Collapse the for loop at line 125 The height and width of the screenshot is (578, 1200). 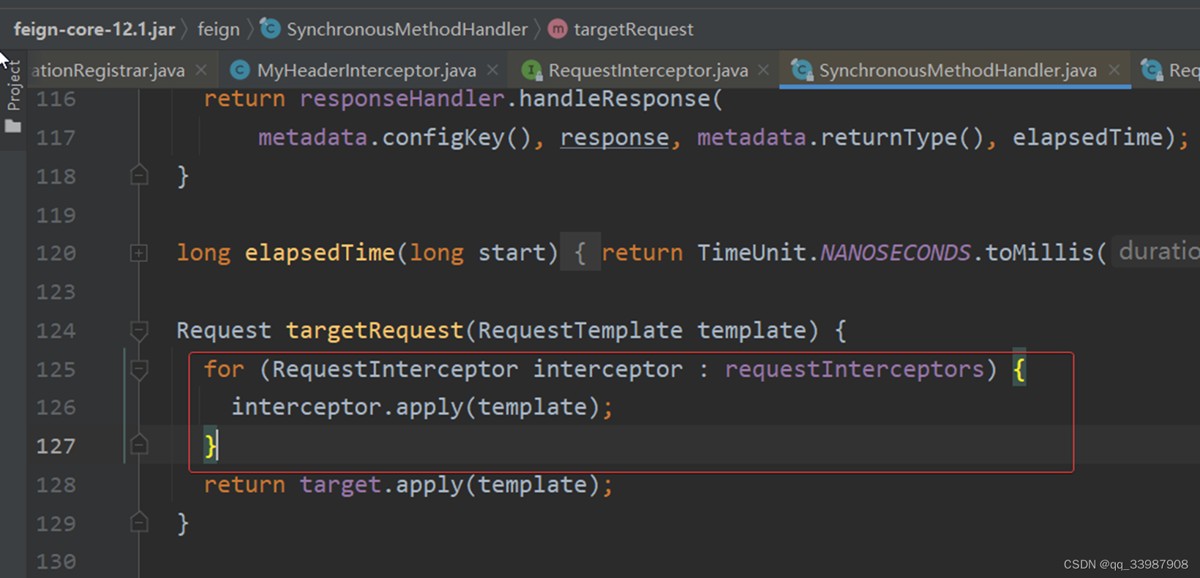coord(139,370)
